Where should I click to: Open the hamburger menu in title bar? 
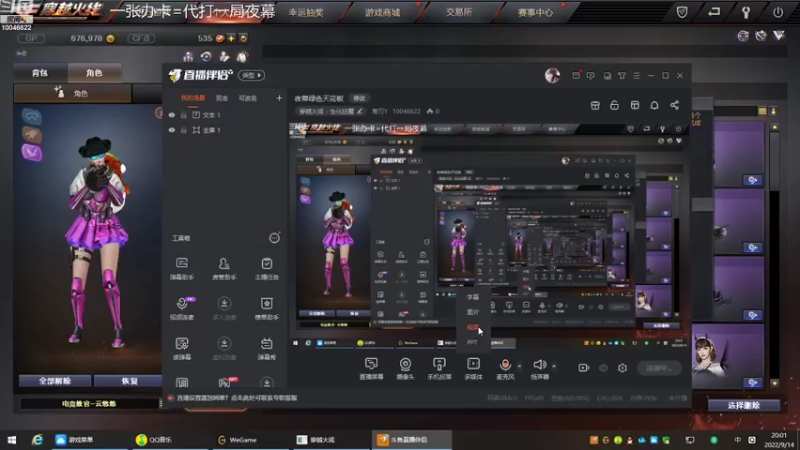[x=636, y=76]
